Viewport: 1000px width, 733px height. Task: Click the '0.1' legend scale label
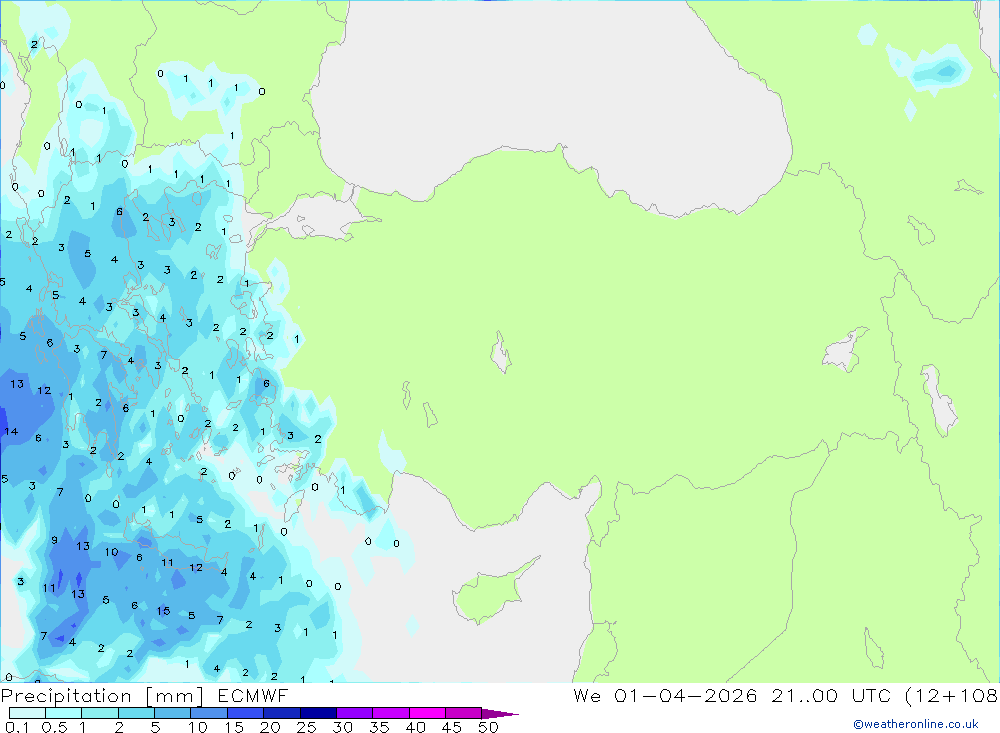click(17, 727)
